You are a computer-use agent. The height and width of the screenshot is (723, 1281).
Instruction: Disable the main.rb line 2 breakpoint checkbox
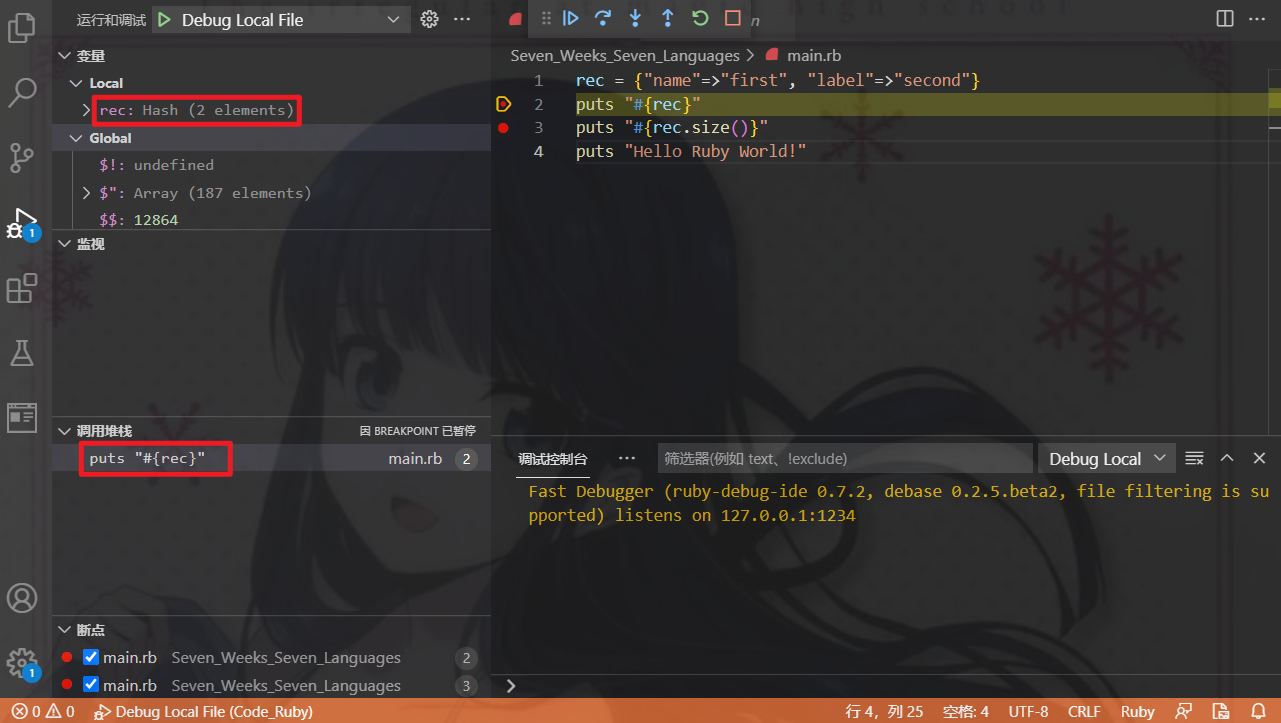[x=89, y=657]
